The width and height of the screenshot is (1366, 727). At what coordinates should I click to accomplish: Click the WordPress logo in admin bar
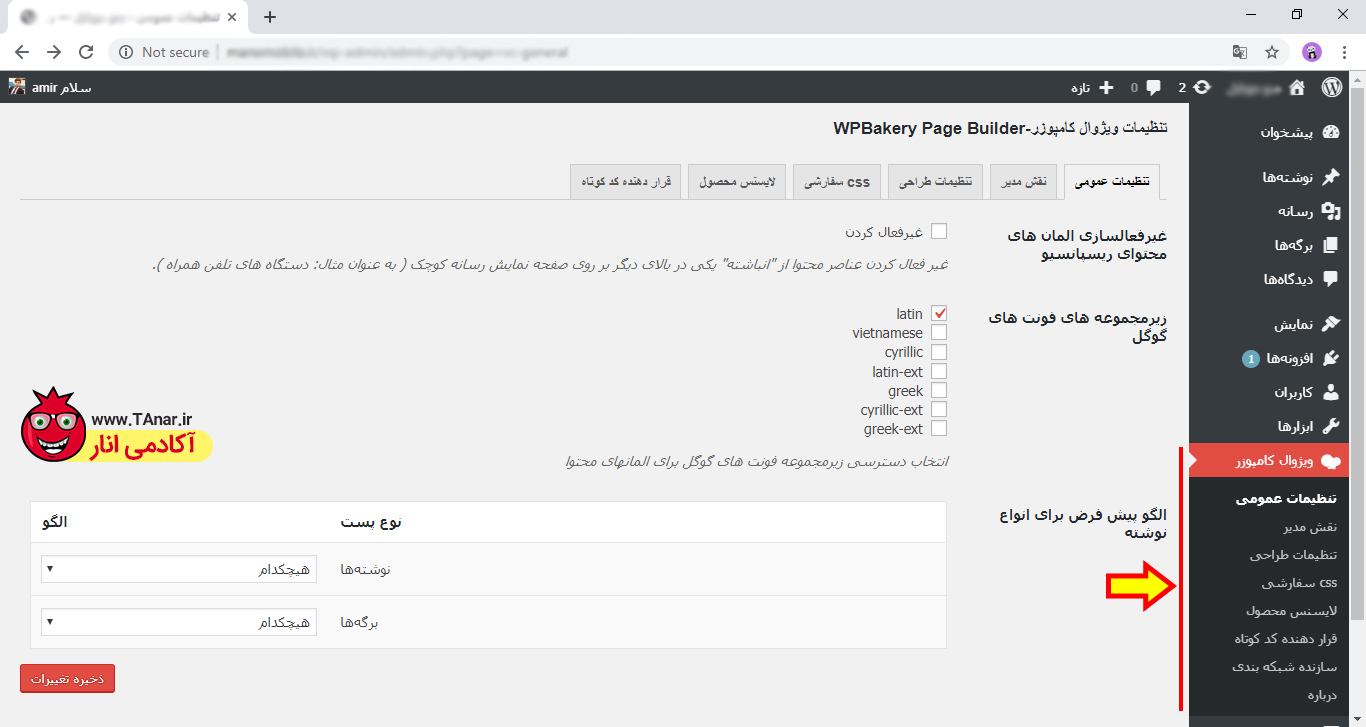tap(1331, 87)
